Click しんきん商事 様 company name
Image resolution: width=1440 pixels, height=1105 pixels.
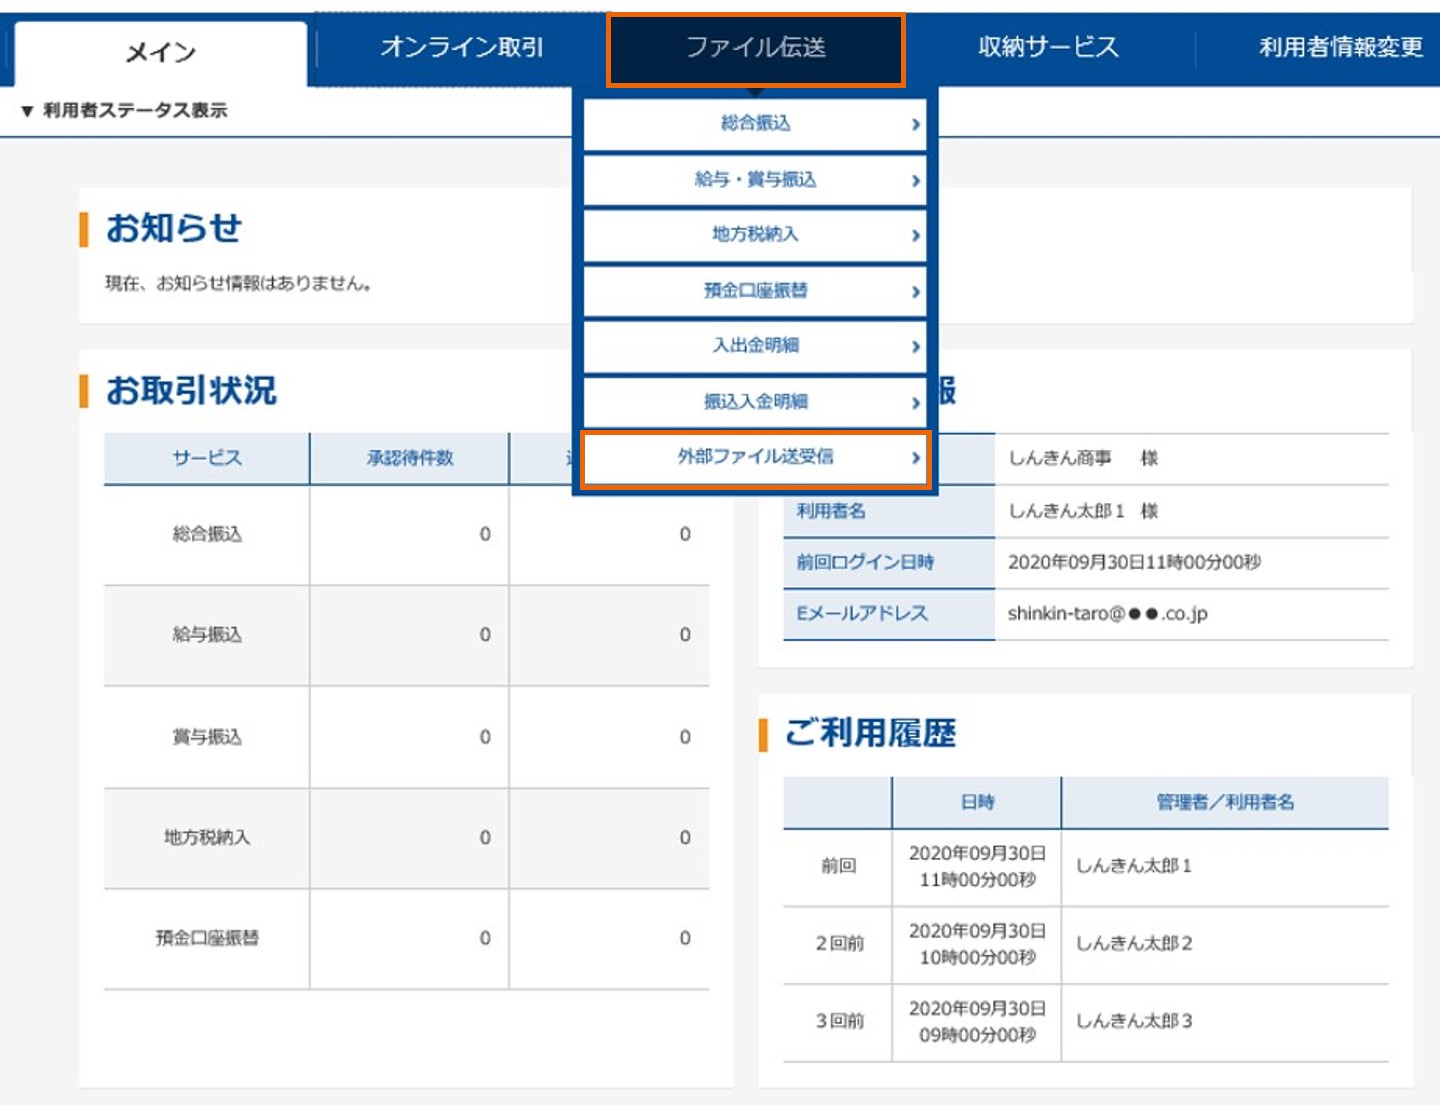1083,458
